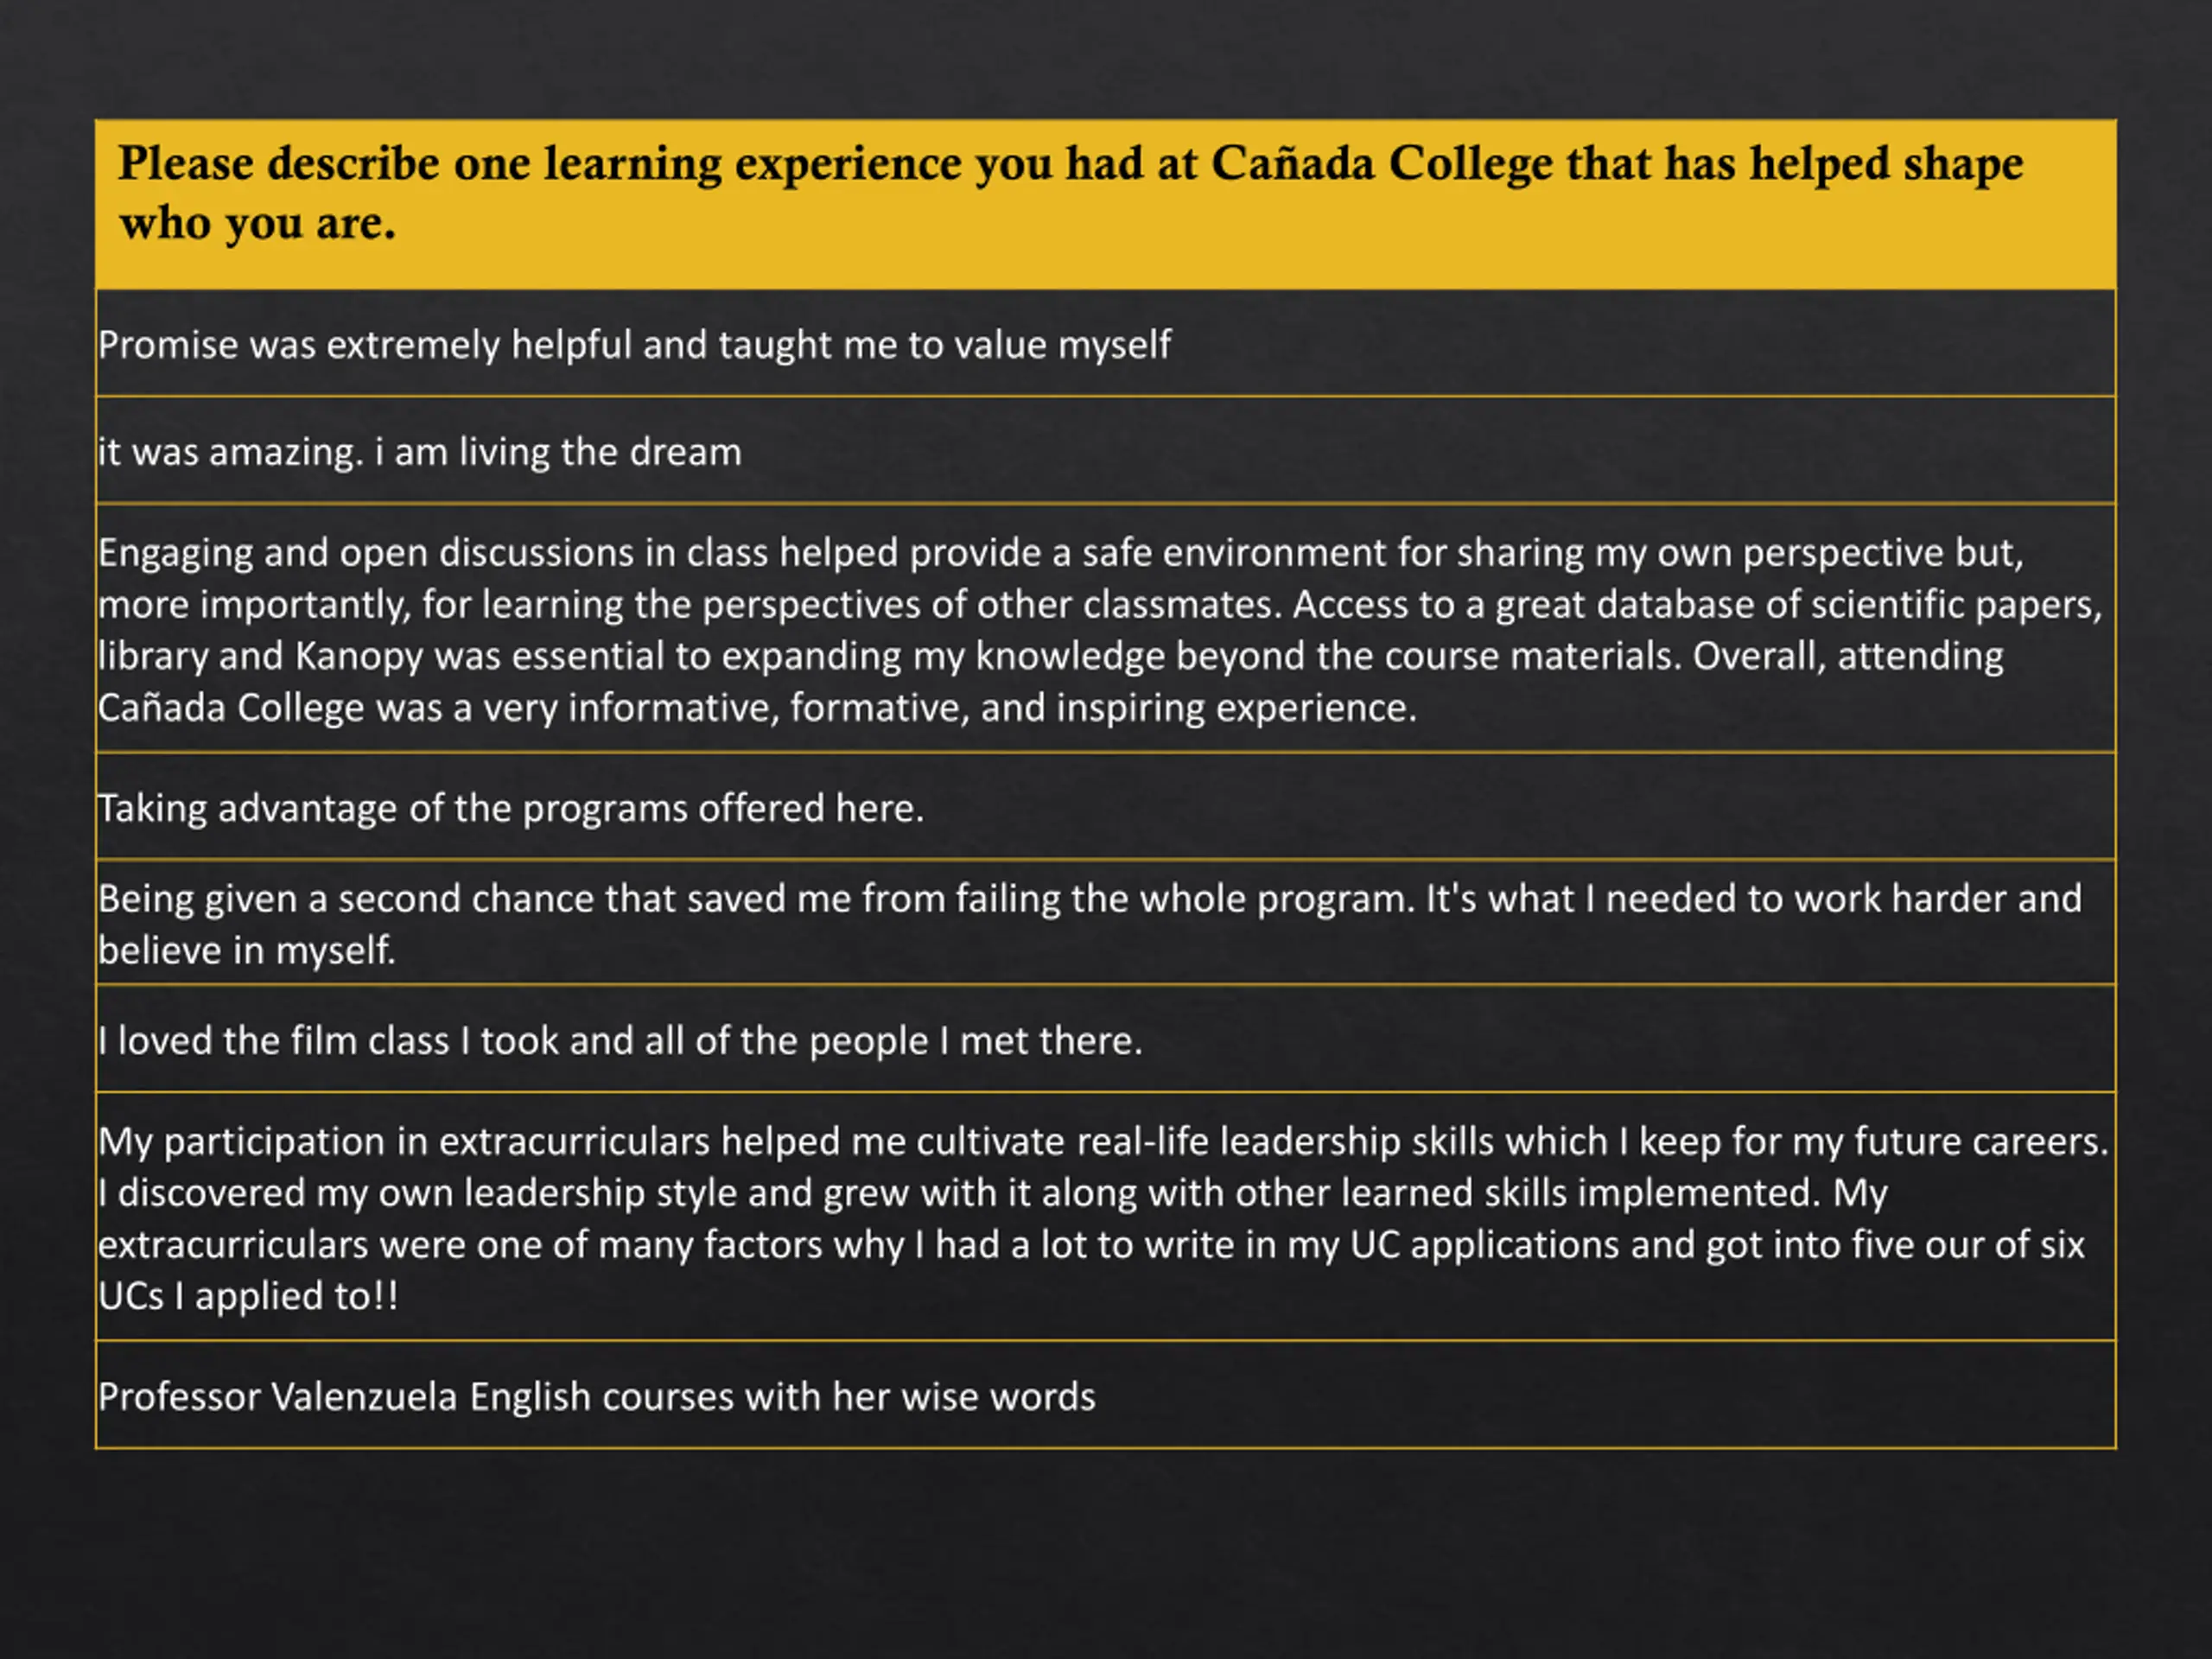This screenshot has width=2212, height=1659.
Task: Click 'believe in myself.' text line
Action: pos(247,950)
